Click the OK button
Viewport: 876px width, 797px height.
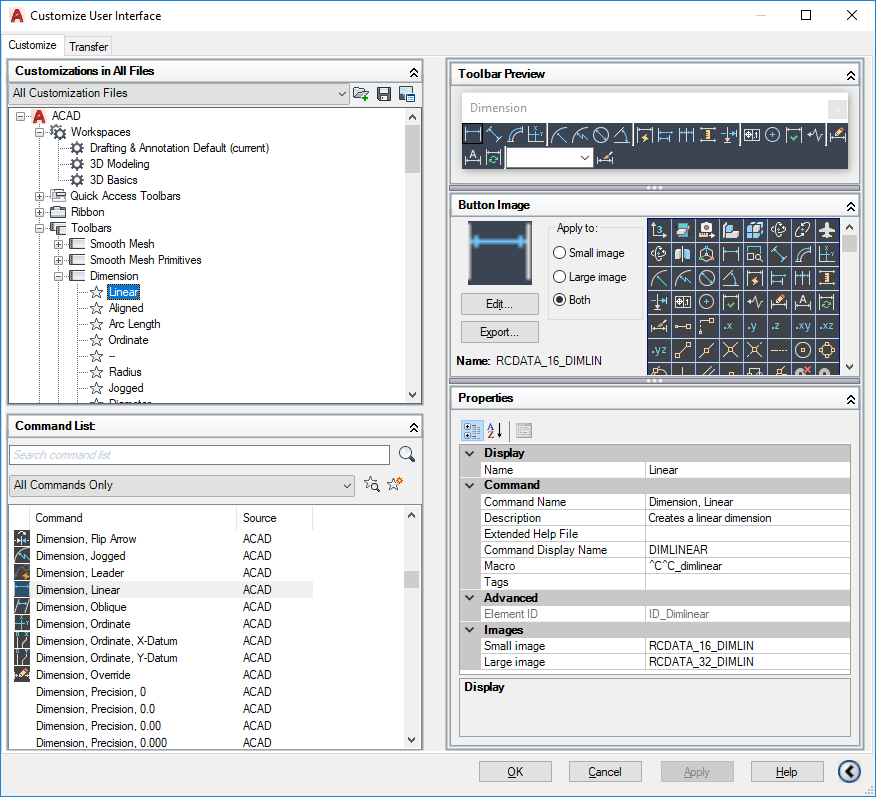coord(515,771)
